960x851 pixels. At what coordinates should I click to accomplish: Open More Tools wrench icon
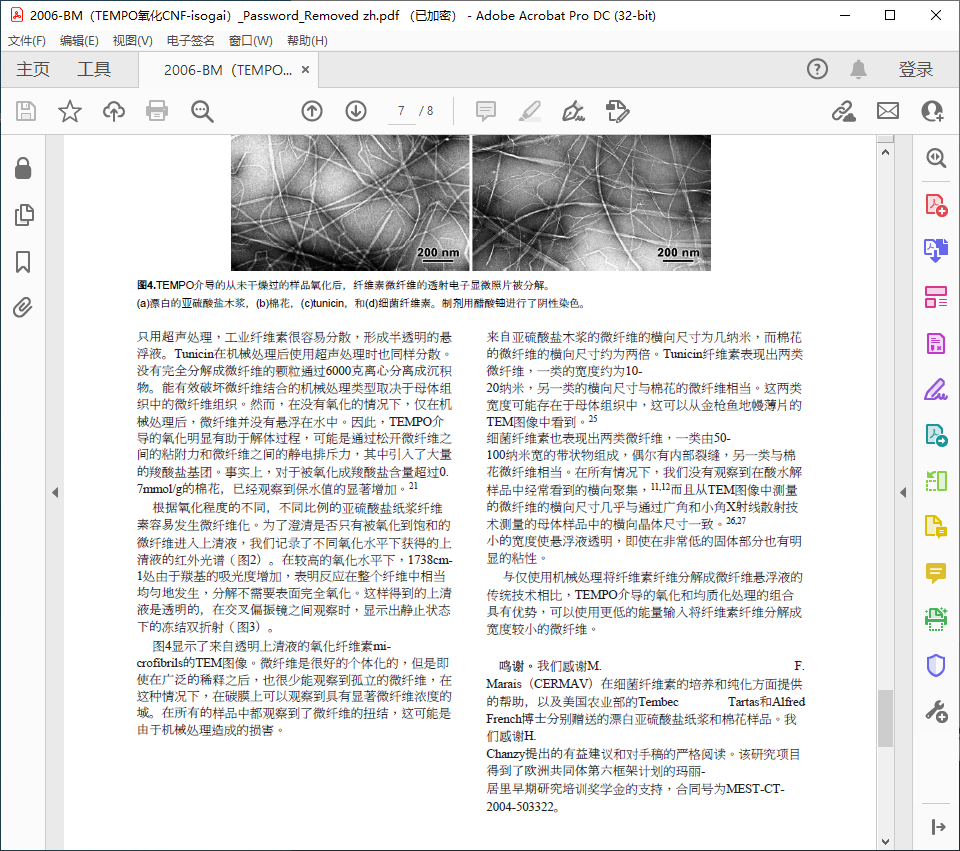936,711
